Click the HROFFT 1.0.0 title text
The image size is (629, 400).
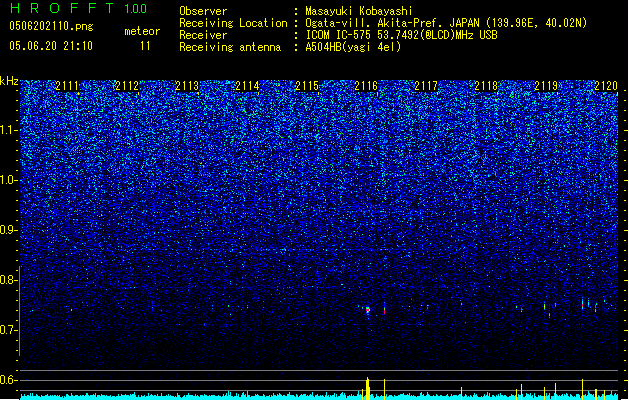pyautogui.click(x=79, y=8)
